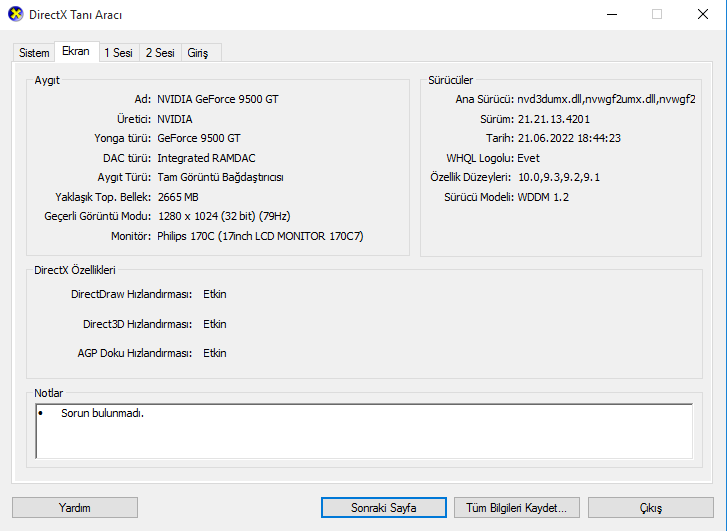Click the 'Geçerli Görüntü Modu:' label

pos(98,216)
